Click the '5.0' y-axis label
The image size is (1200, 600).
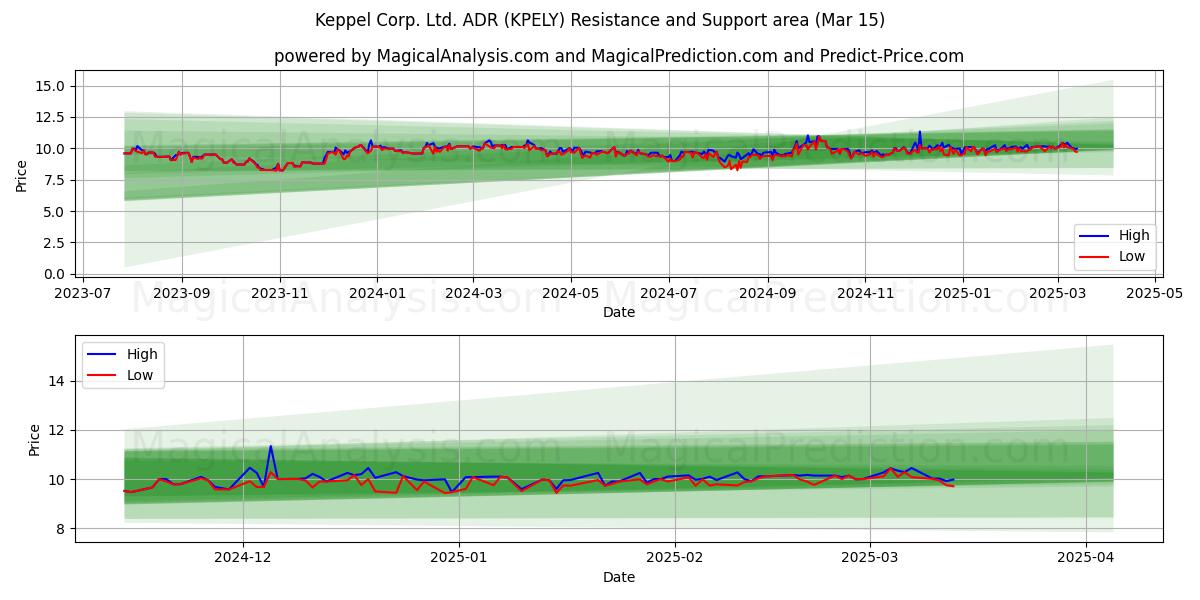coord(56,212)
